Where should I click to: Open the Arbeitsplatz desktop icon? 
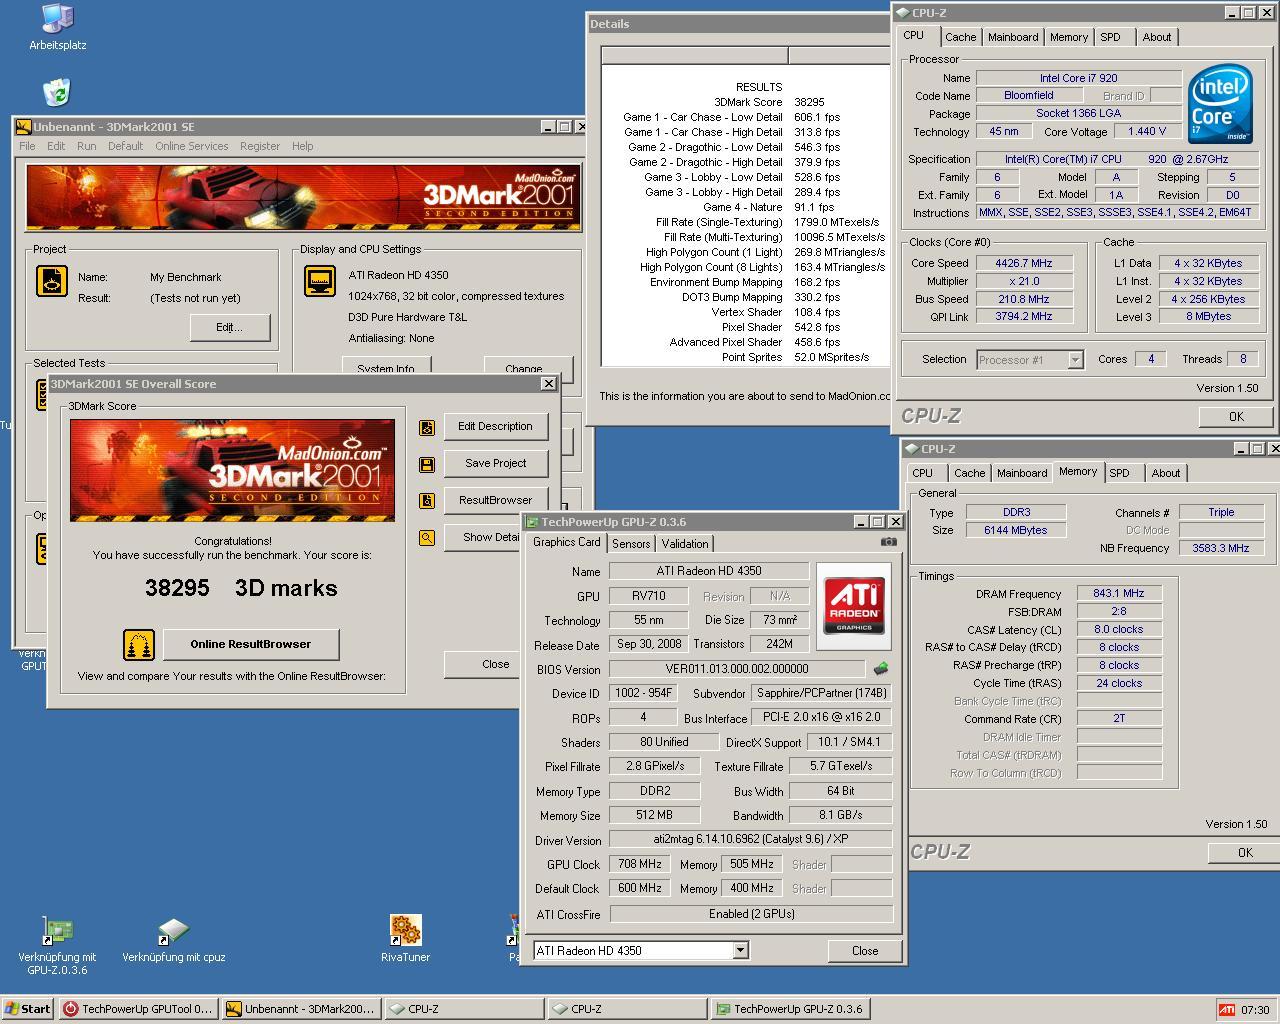click(x=57, y=27)
